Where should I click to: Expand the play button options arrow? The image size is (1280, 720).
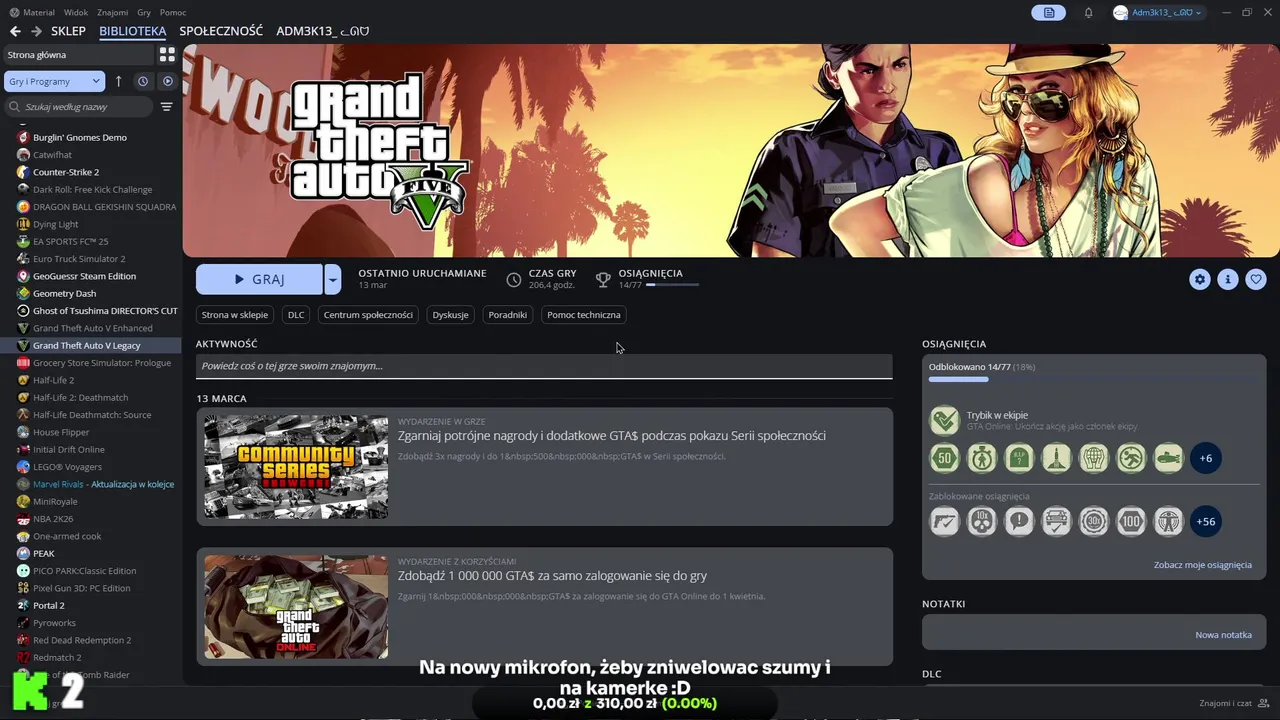[x=332, y=280]
